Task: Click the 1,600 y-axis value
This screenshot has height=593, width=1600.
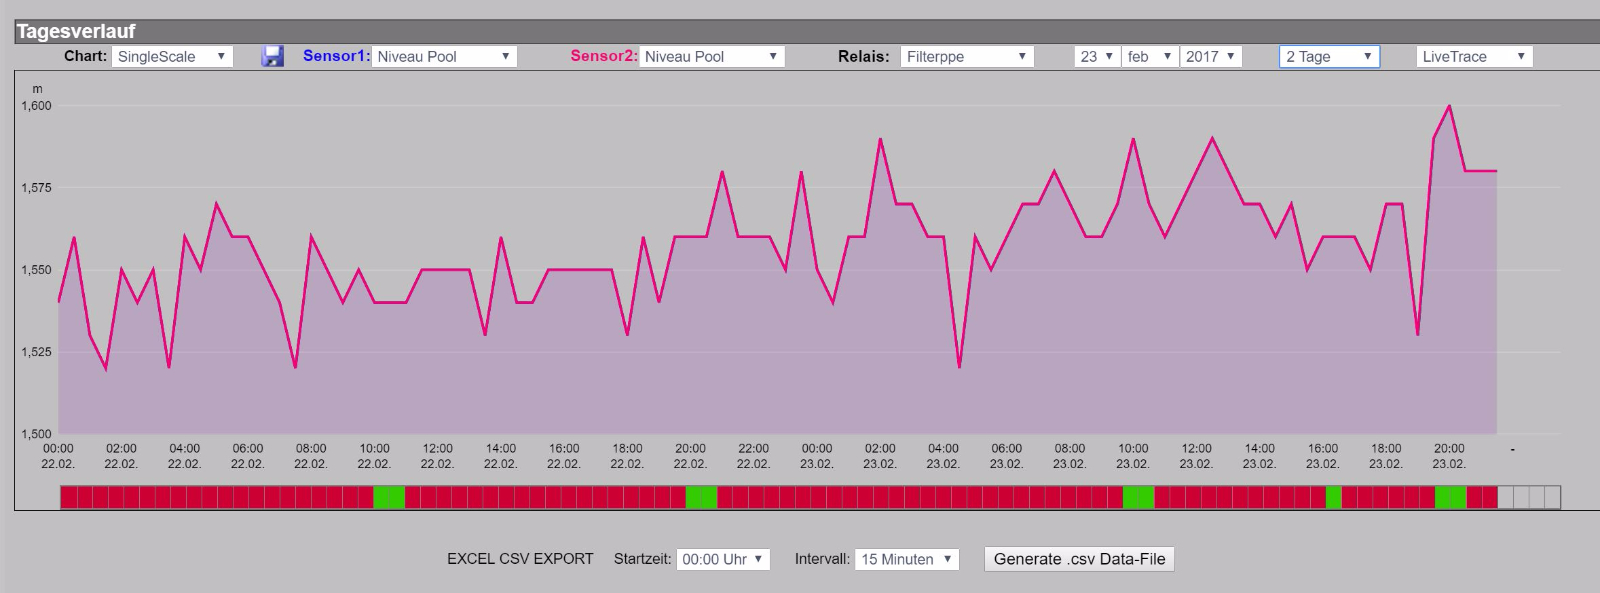Action: click(x=36, y=105)
